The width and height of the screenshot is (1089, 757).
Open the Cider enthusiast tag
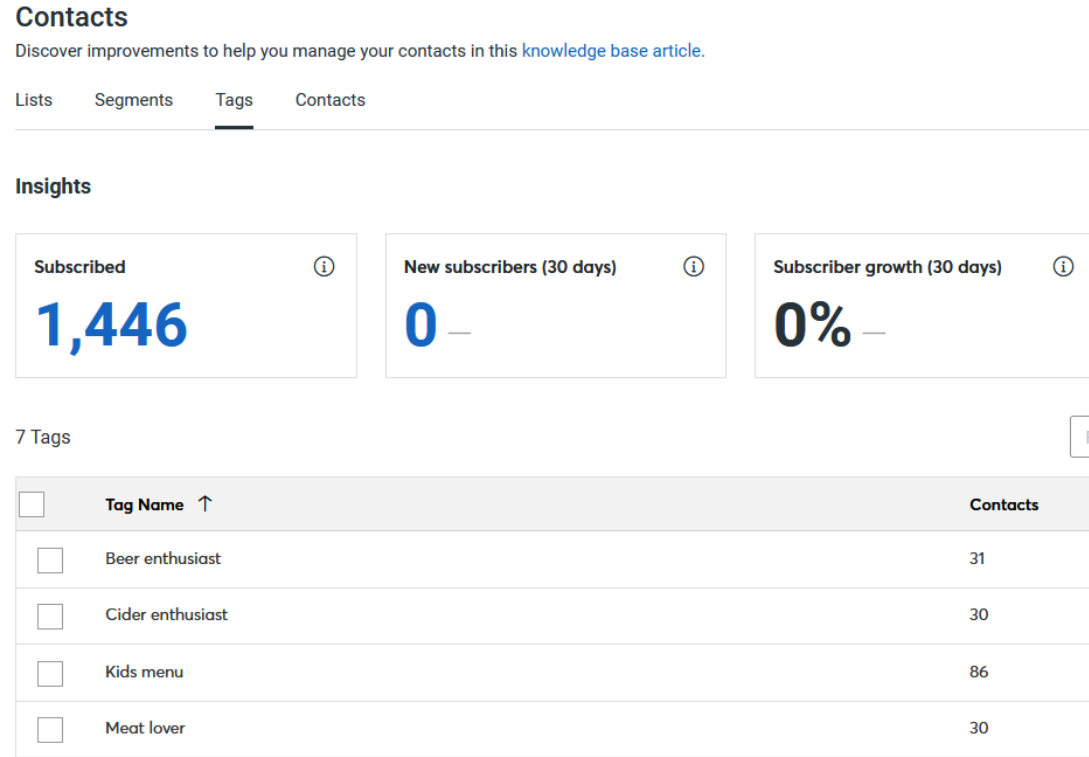pyautogui.click(x=166, y=616)
